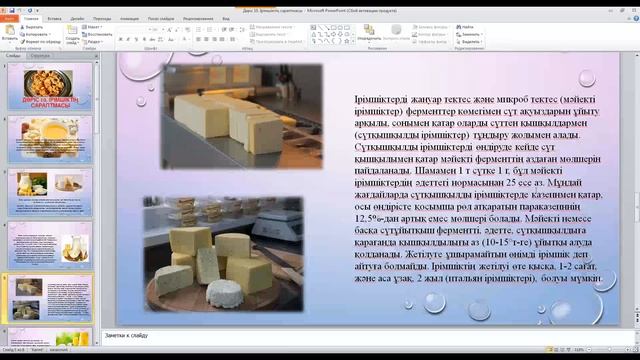The width and height of the screenshot is (640, 360).
Task: Open the Replace (Заменить) dropdown
Action: (469, 34)
